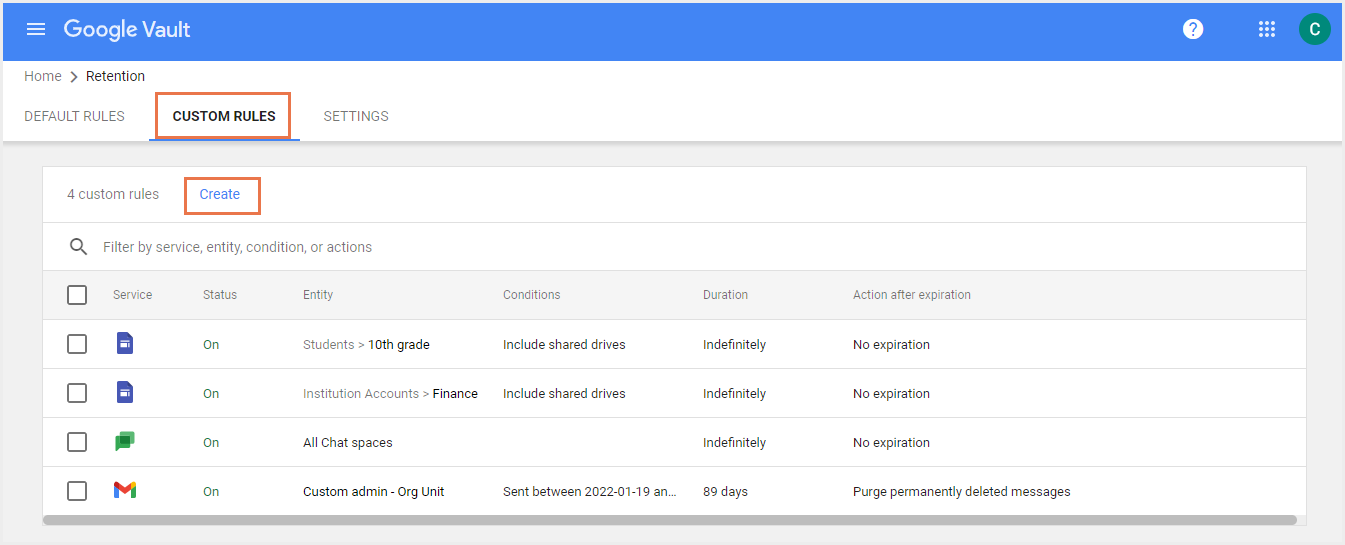Check the select-all header checkbox
Viewport: 1345px width, 545px height.
pyautogui.click(x=77, y=295)
